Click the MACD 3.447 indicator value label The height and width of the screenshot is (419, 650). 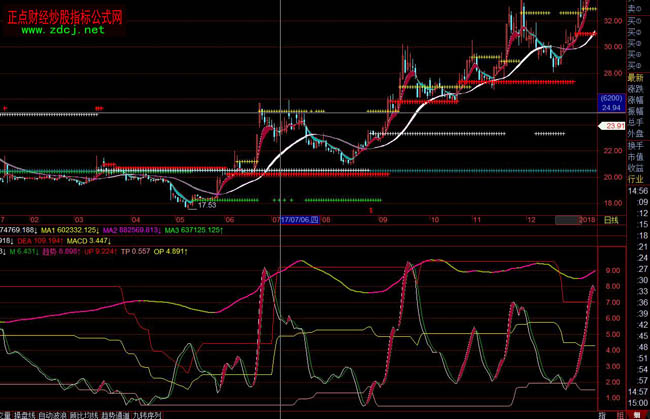click(x=86, y=241)
